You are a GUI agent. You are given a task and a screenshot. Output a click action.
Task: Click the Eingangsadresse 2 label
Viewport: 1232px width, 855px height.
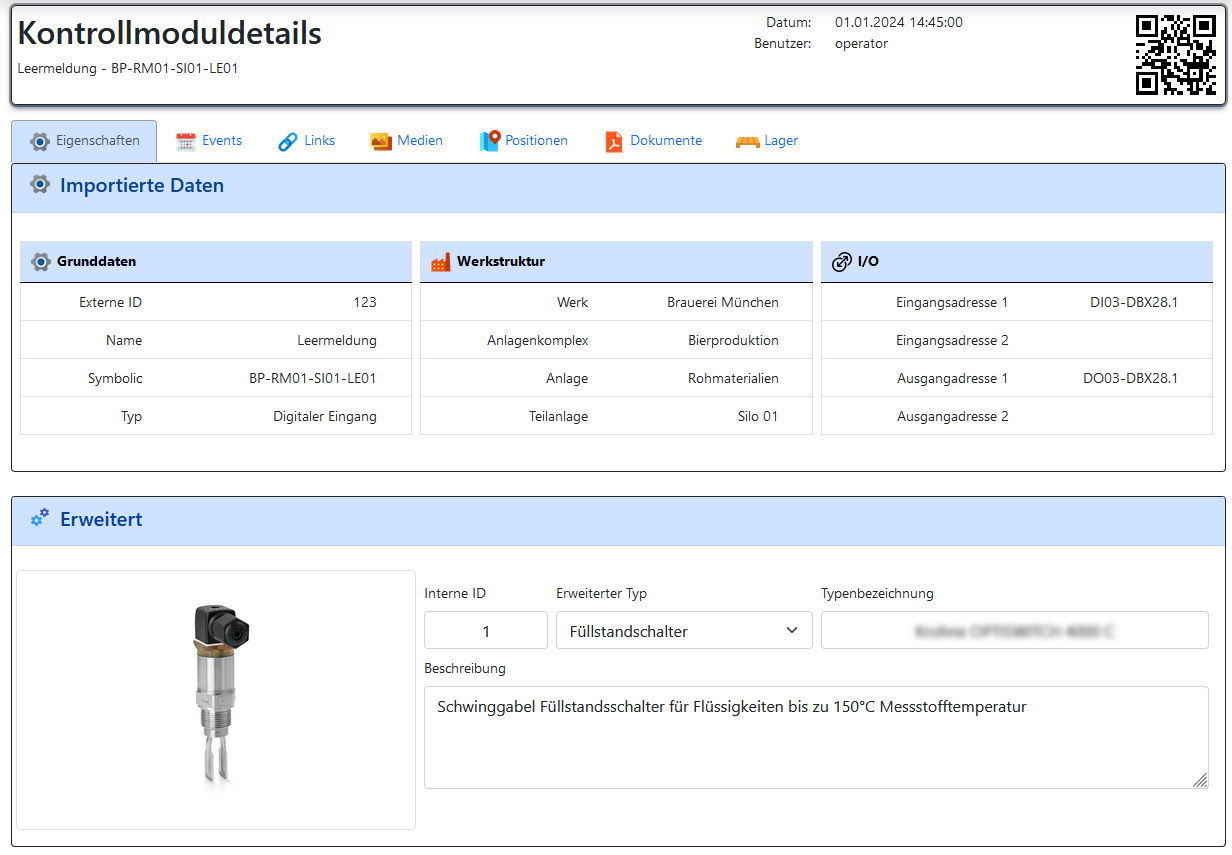point(952,340)
